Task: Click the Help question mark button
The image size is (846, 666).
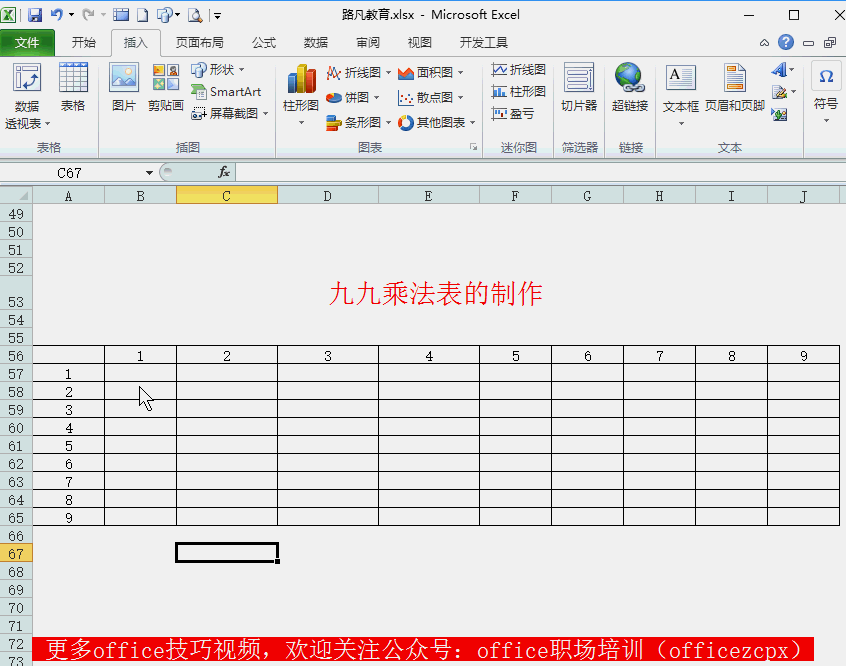Action: (x=786, y=43)
